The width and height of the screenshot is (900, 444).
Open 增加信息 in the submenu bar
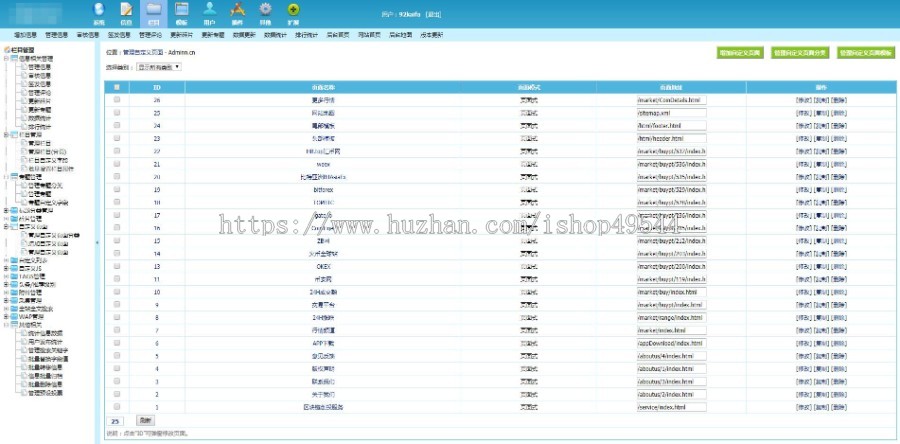[x=25, y=35]
